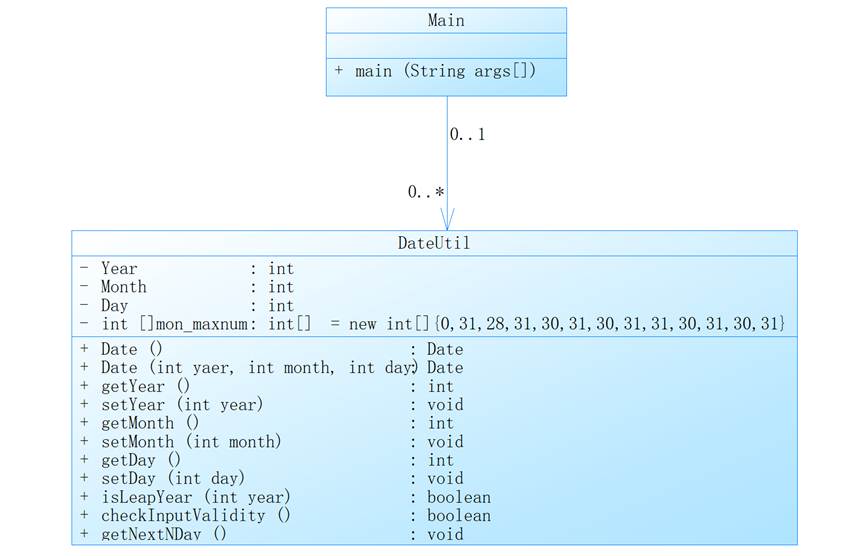This screenshot has height=556, width=865.
Task: Select the 0..* multiplicity label
Action: click(x=426, y=192)
